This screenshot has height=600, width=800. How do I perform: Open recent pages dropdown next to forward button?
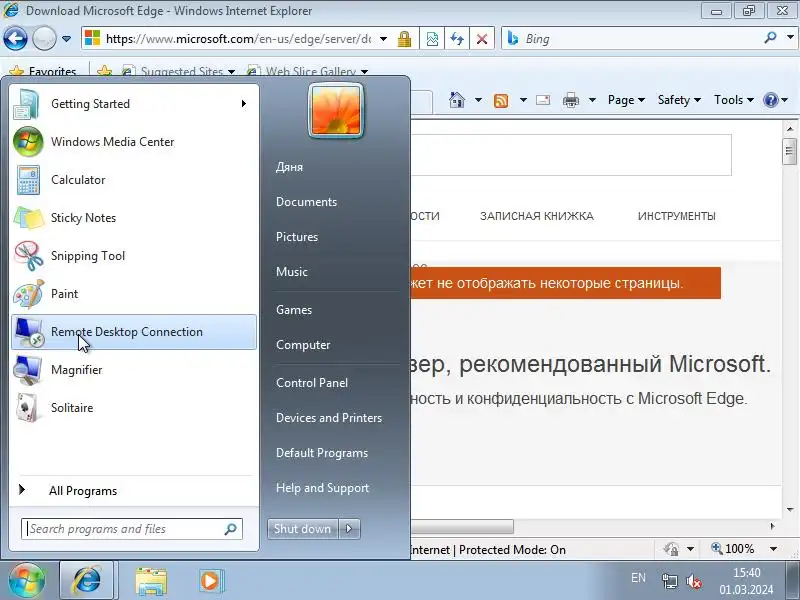66,39
